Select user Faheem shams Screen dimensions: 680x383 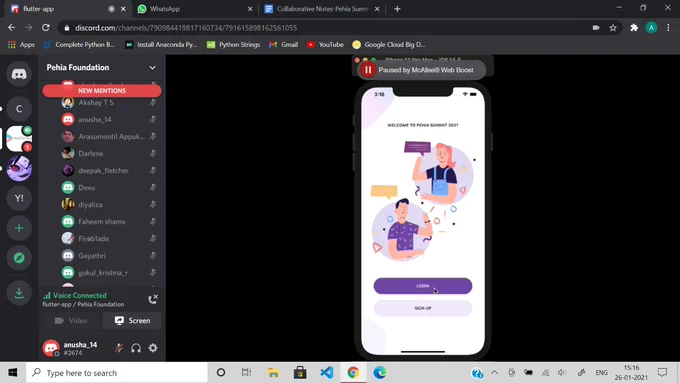(x=101, y=222)
